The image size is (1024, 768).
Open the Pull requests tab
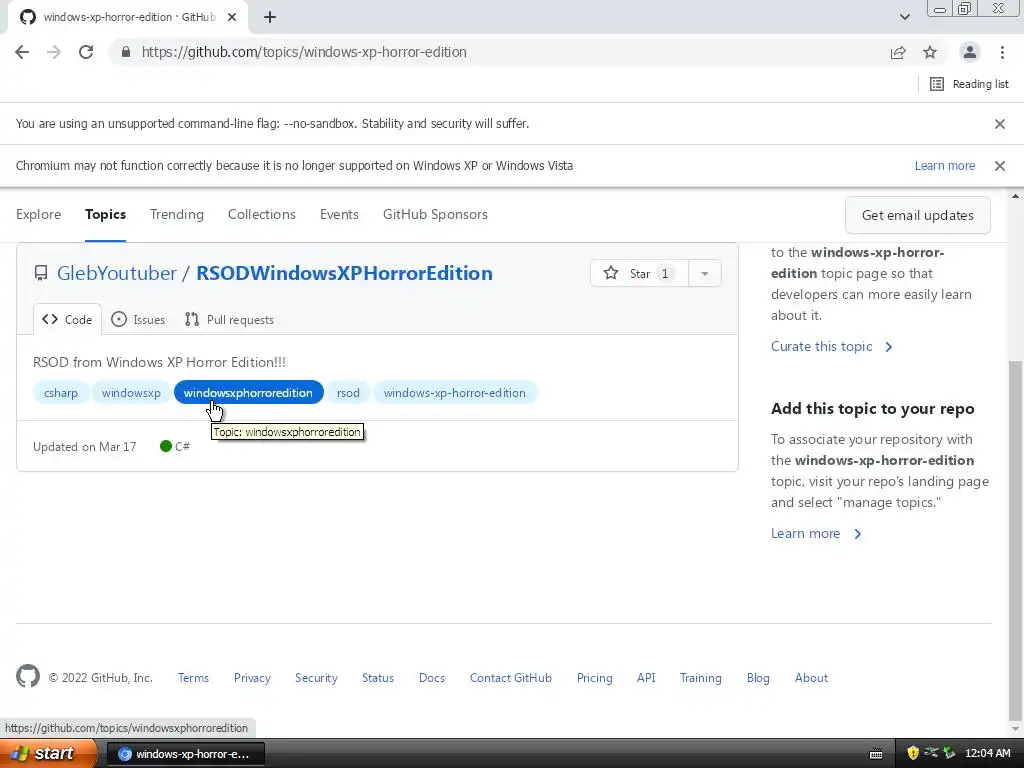pos(229,319)
